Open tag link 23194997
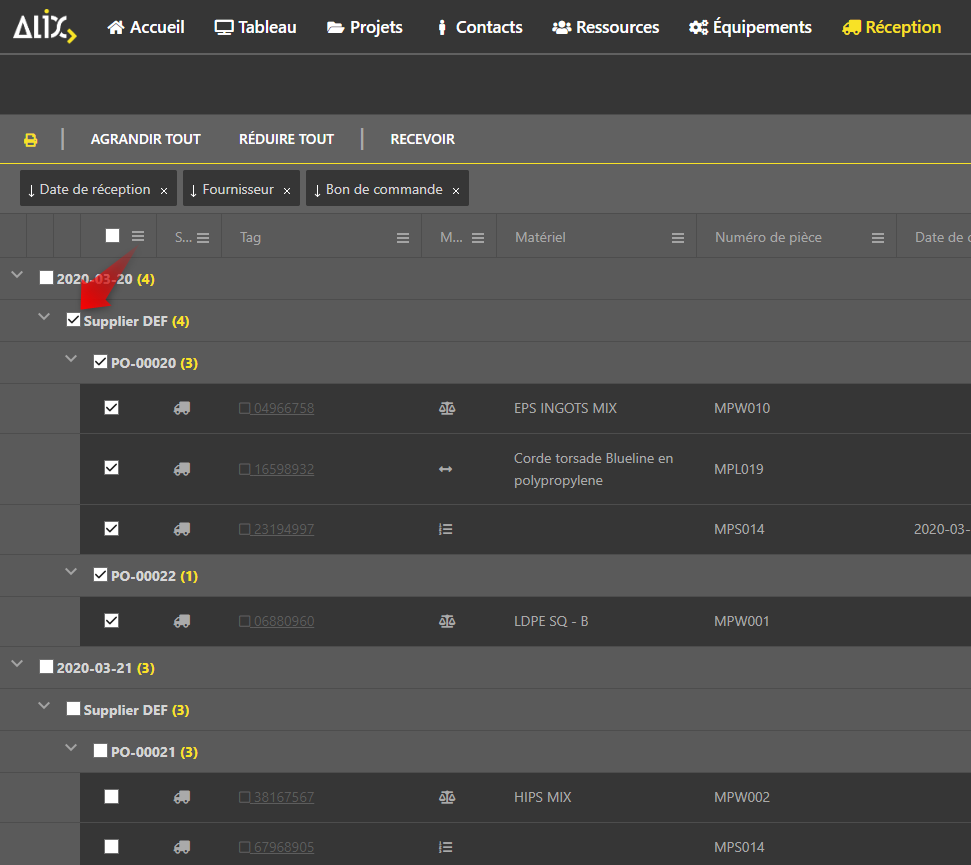 277,529
